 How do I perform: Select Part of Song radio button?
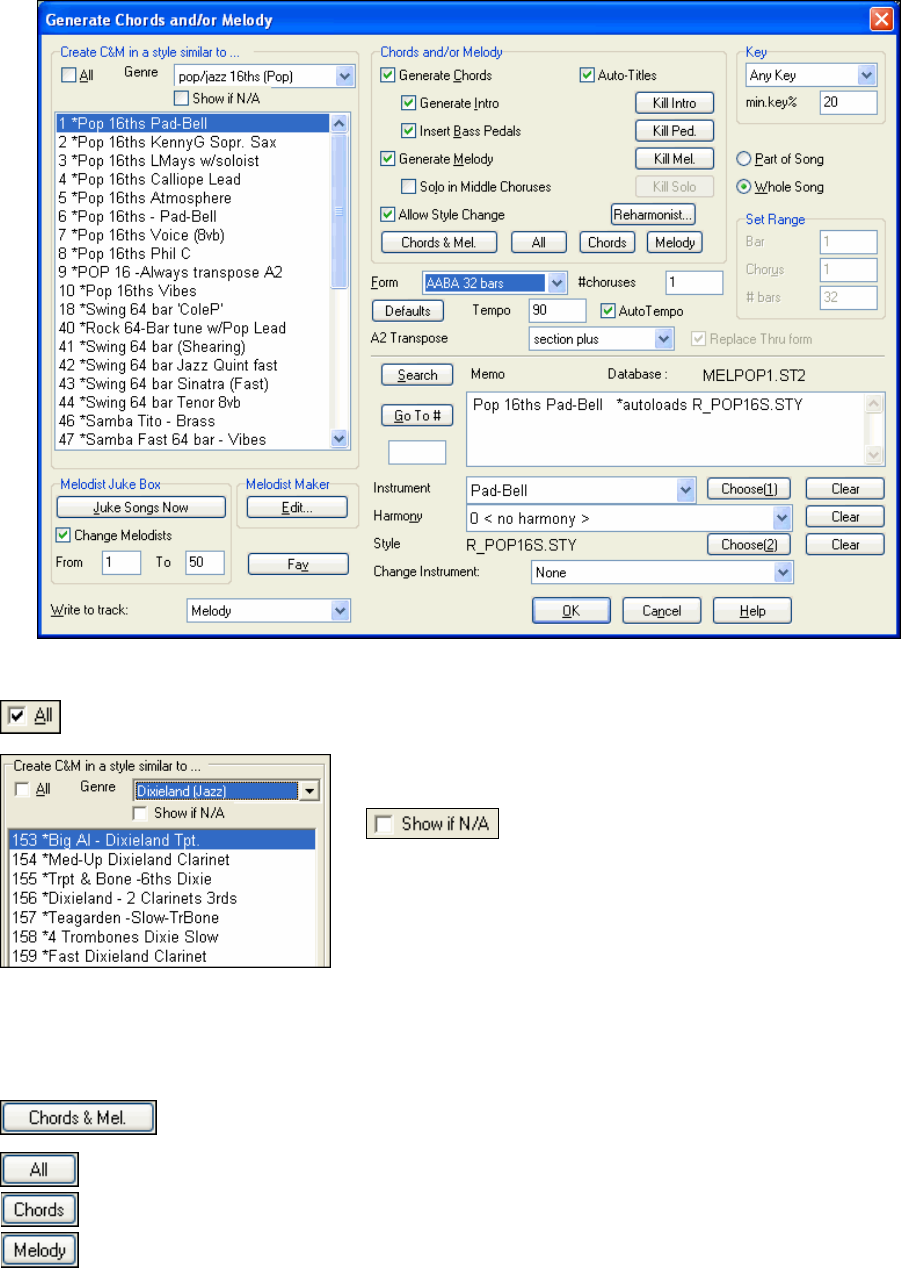pos(743,159)
